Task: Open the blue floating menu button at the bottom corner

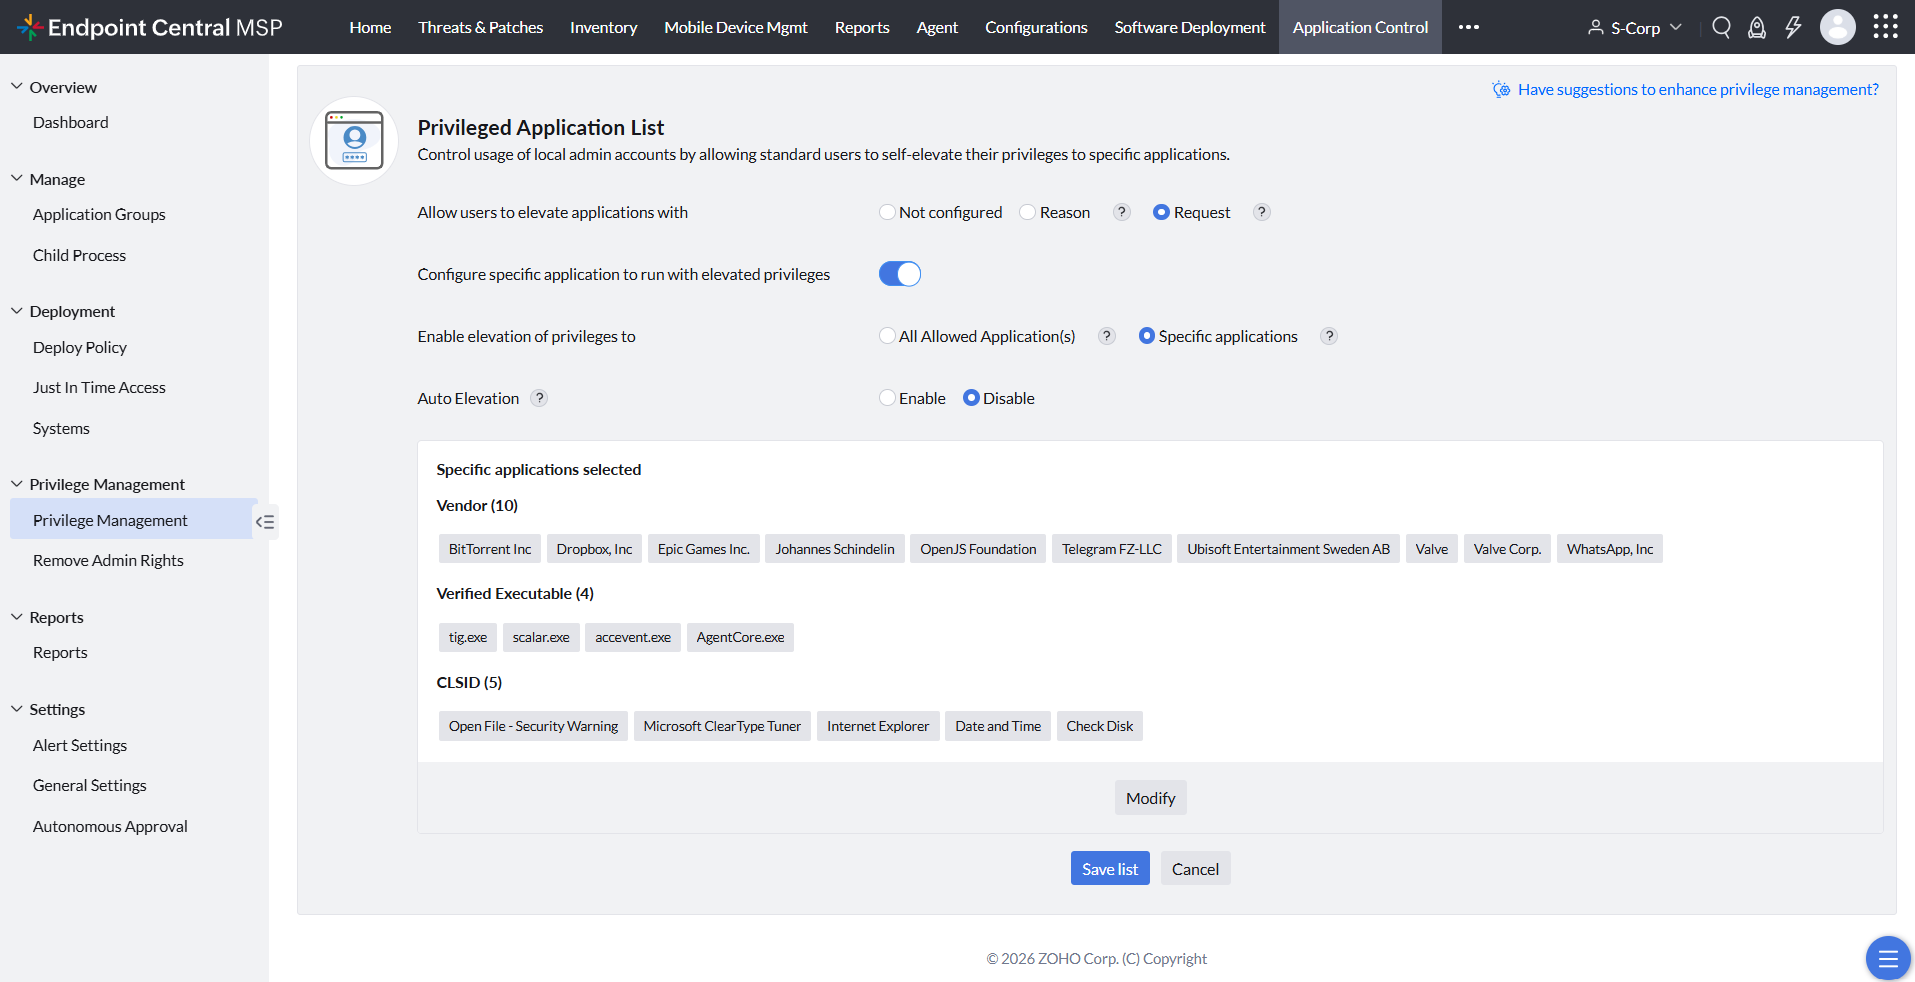Action: (x=1888, y=959)
